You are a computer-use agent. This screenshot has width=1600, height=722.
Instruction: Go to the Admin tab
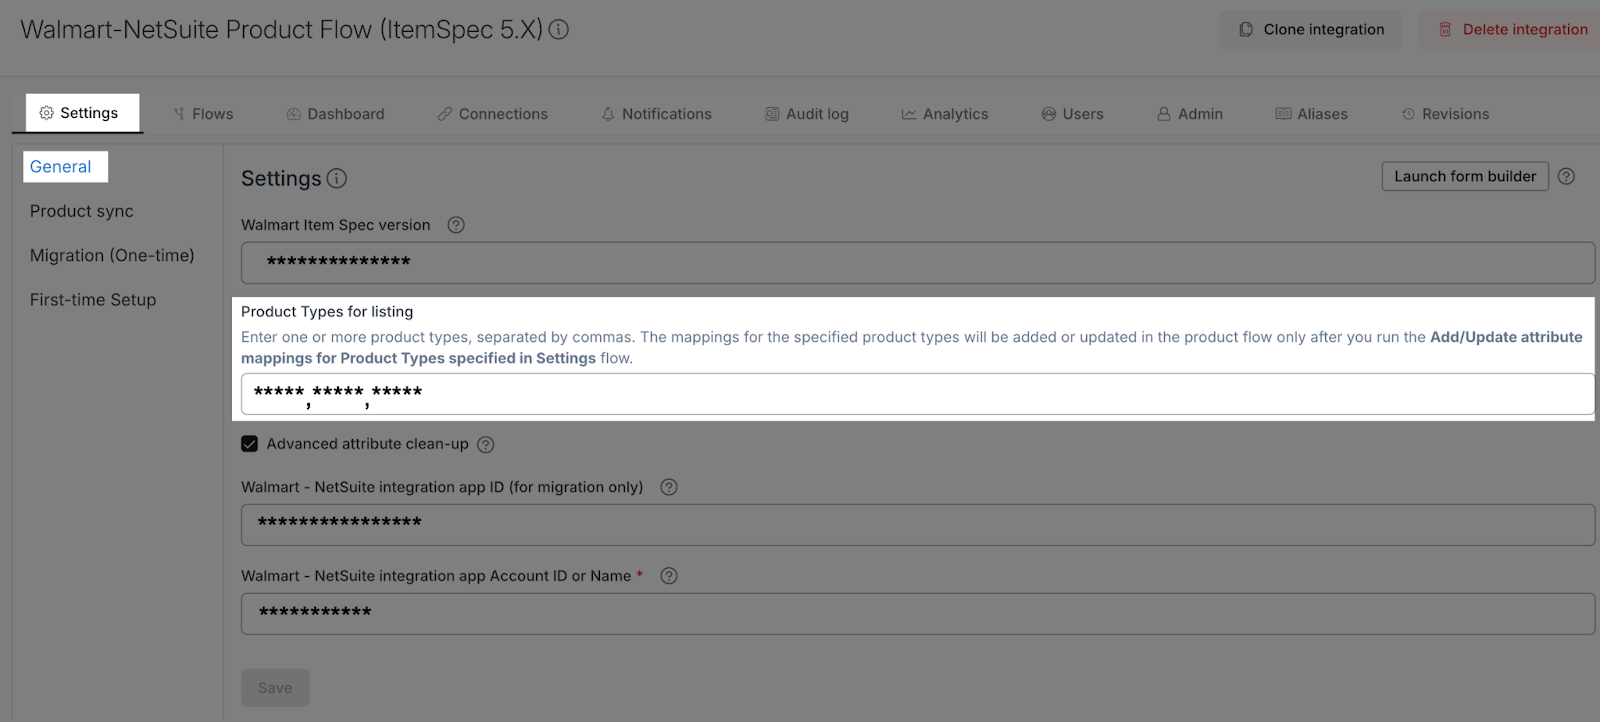(1190, 114)
